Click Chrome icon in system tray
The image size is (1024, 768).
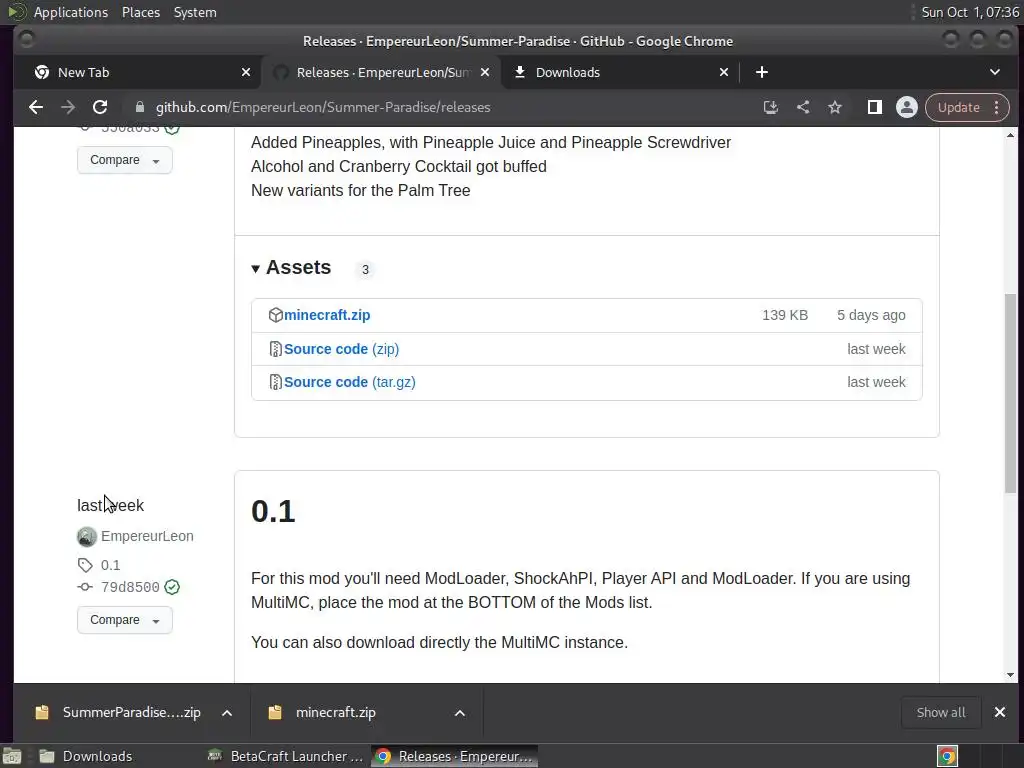point(947,756)
